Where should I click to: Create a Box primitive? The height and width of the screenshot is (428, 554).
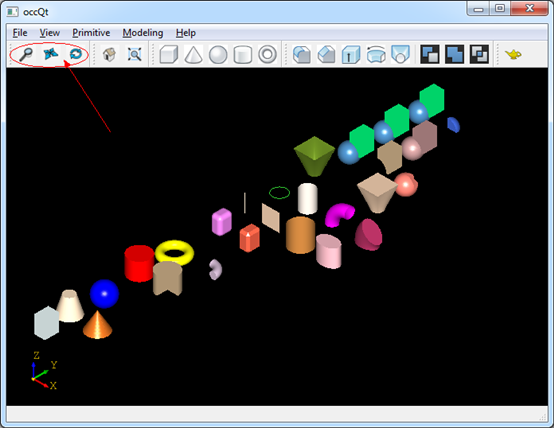coord(169,54)
